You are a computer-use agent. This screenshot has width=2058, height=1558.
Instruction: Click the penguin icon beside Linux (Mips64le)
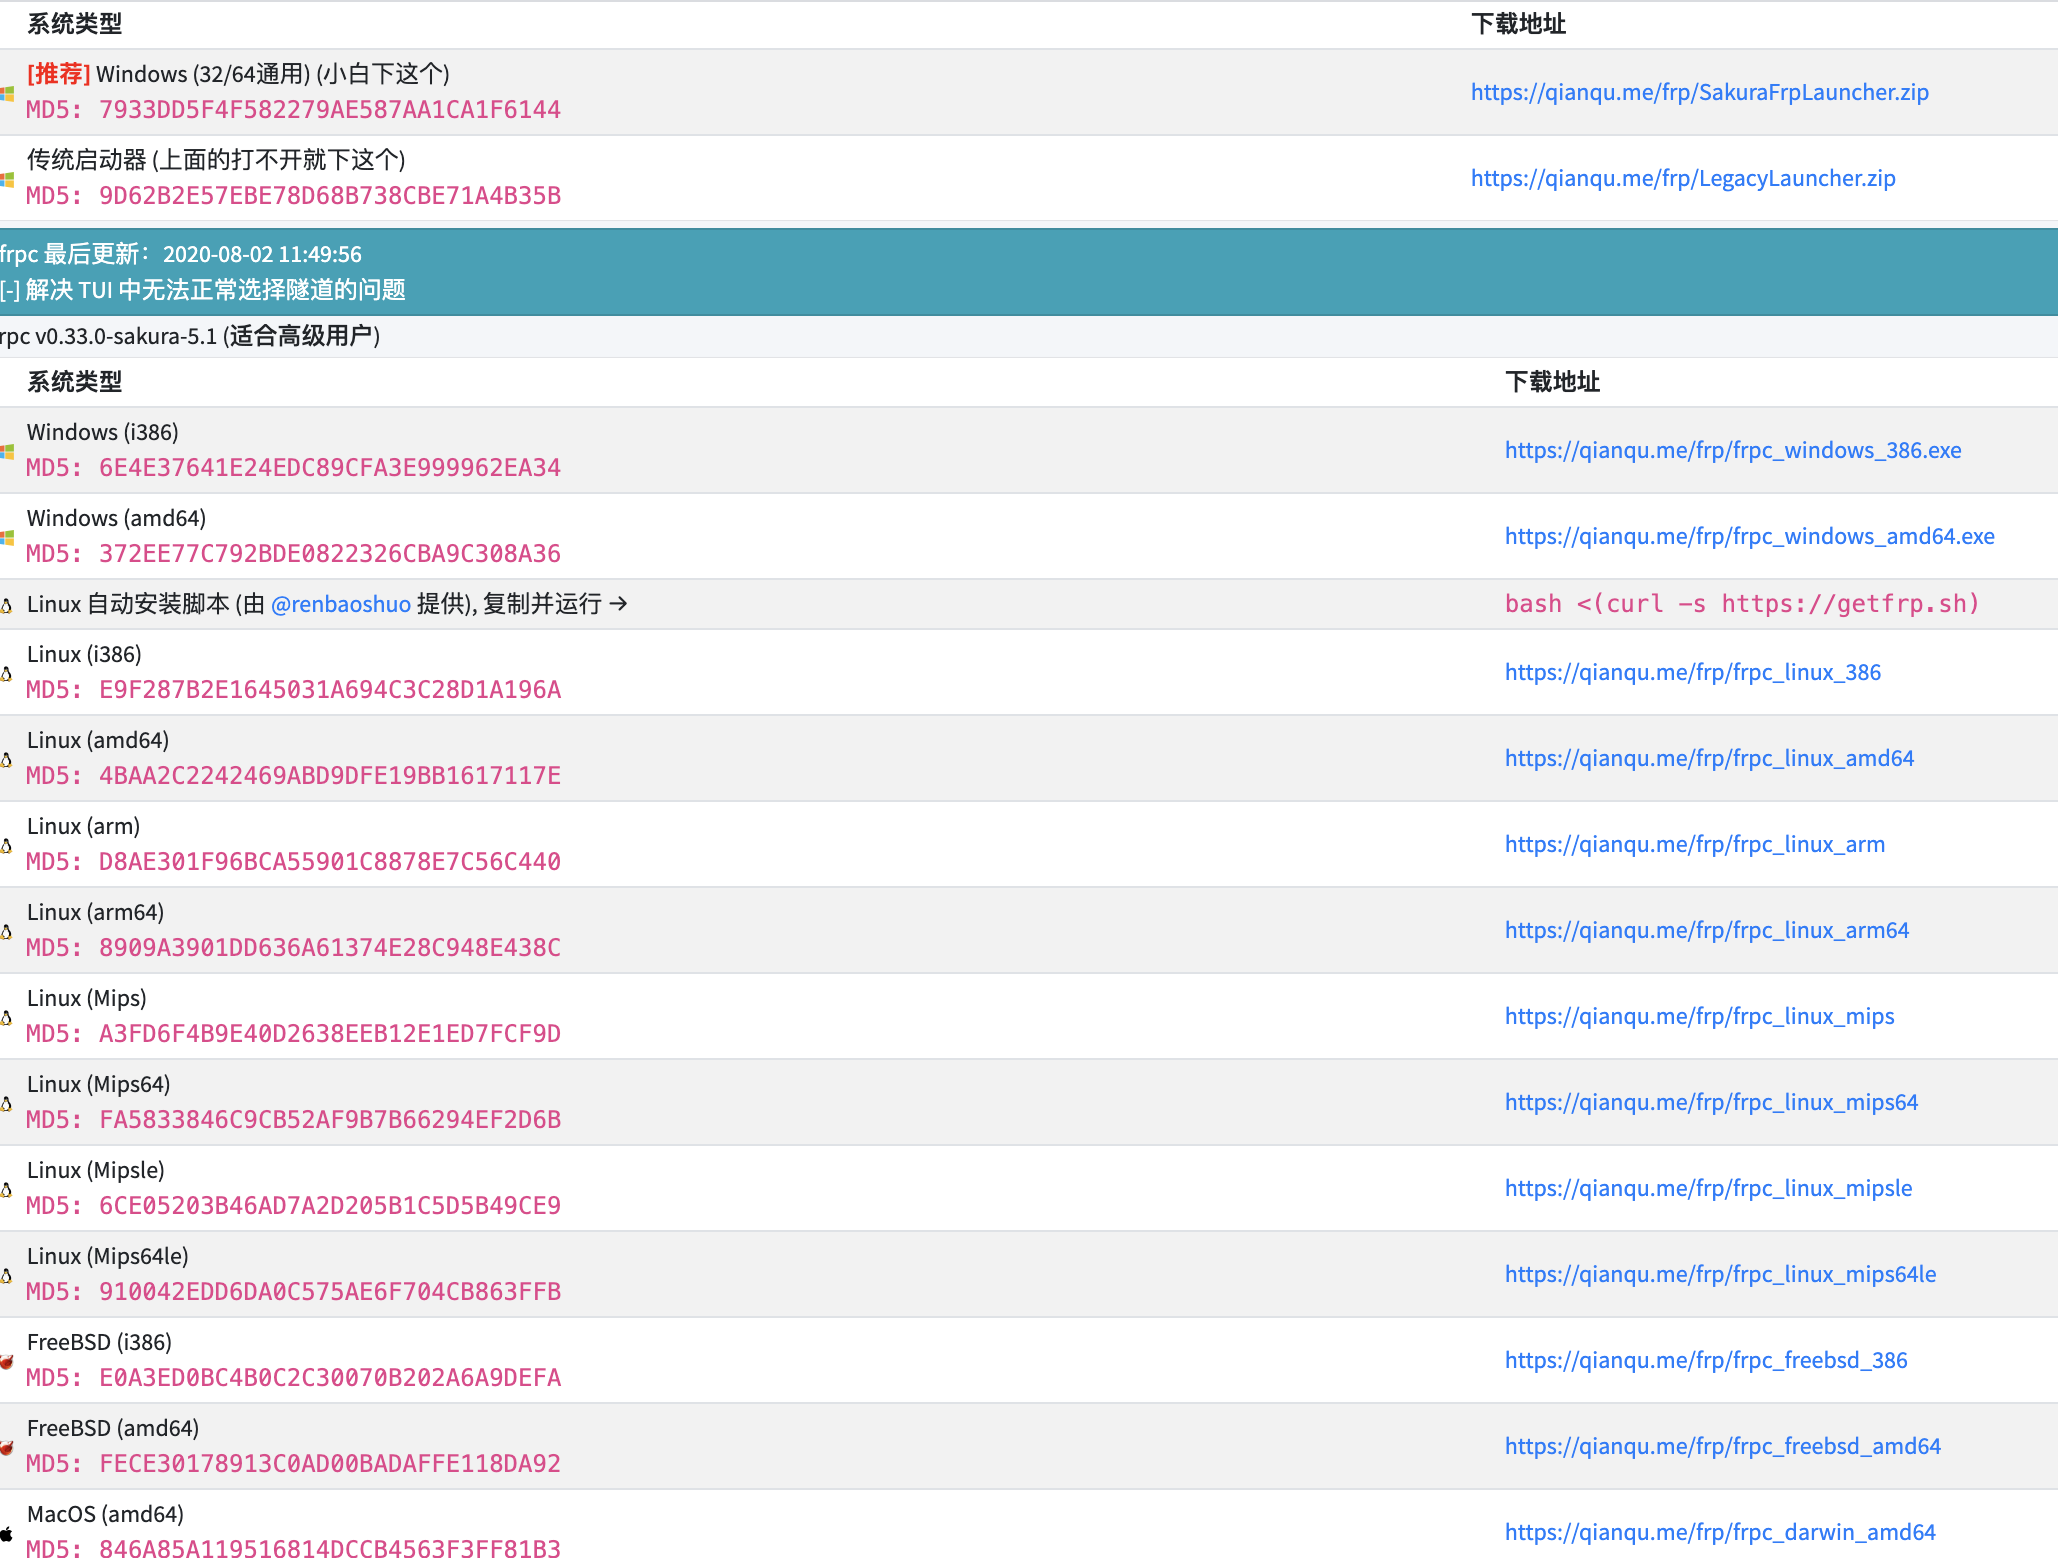pyautogui.click(x=6, y=1275)
